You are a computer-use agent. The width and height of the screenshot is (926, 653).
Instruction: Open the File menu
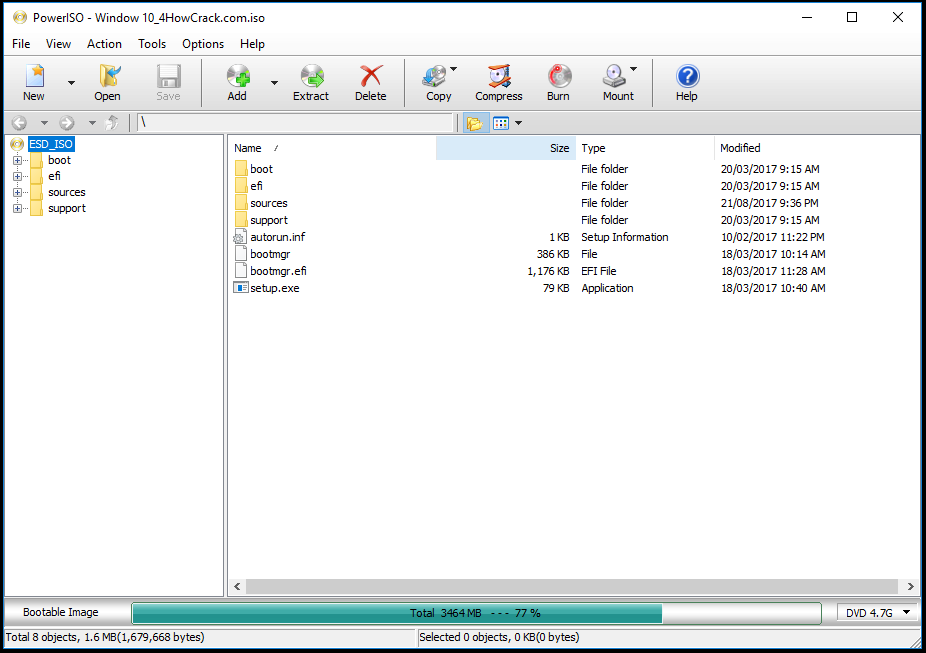(21, 44)
